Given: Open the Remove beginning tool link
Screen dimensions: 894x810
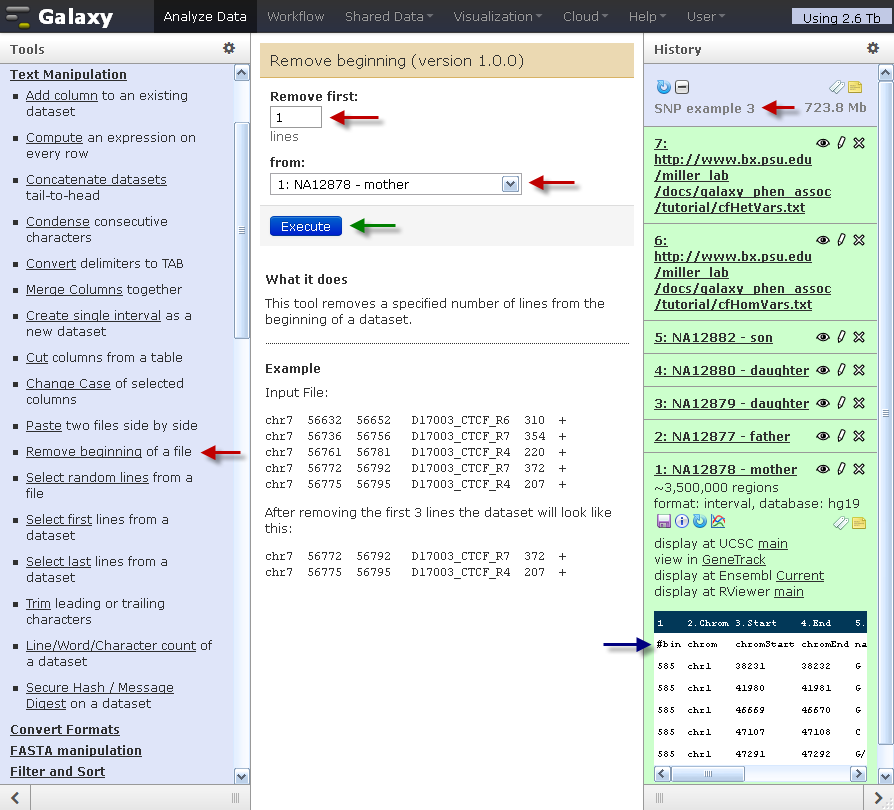Looking at the screenshot, I should [x=84, y=451].
